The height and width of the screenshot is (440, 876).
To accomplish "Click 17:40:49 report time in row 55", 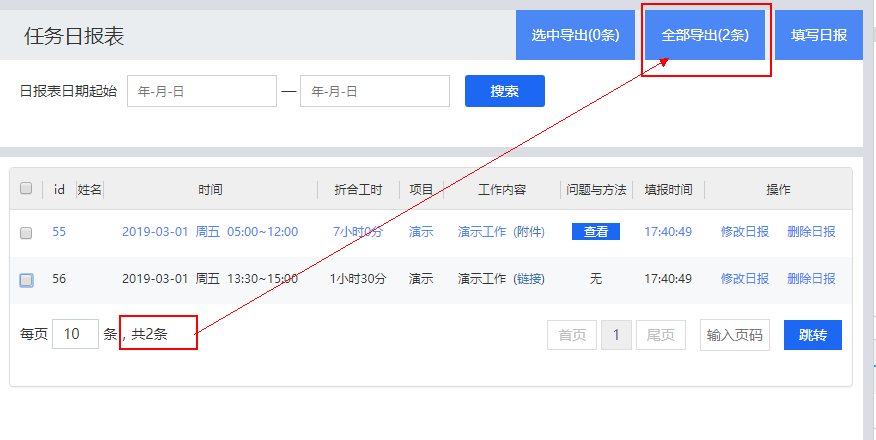I will pyautogui.click(x=668, y=232).
